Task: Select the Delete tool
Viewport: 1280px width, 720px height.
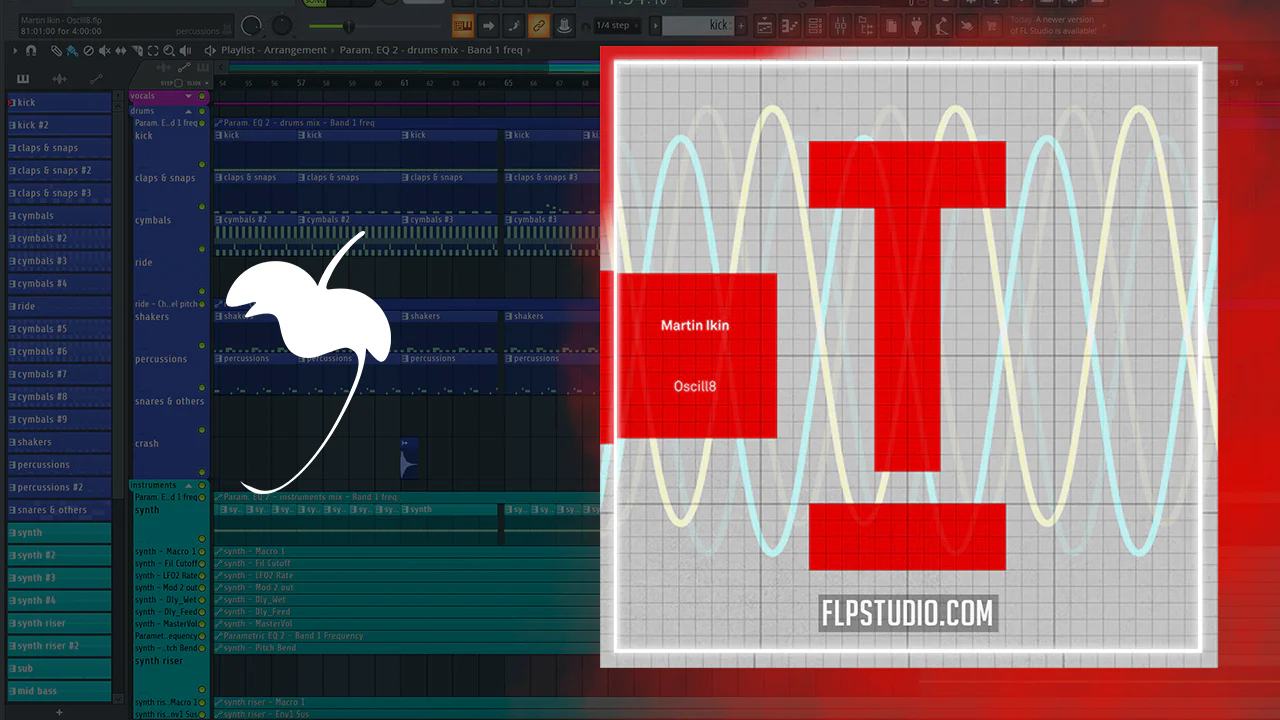Action: pos(88,50)
